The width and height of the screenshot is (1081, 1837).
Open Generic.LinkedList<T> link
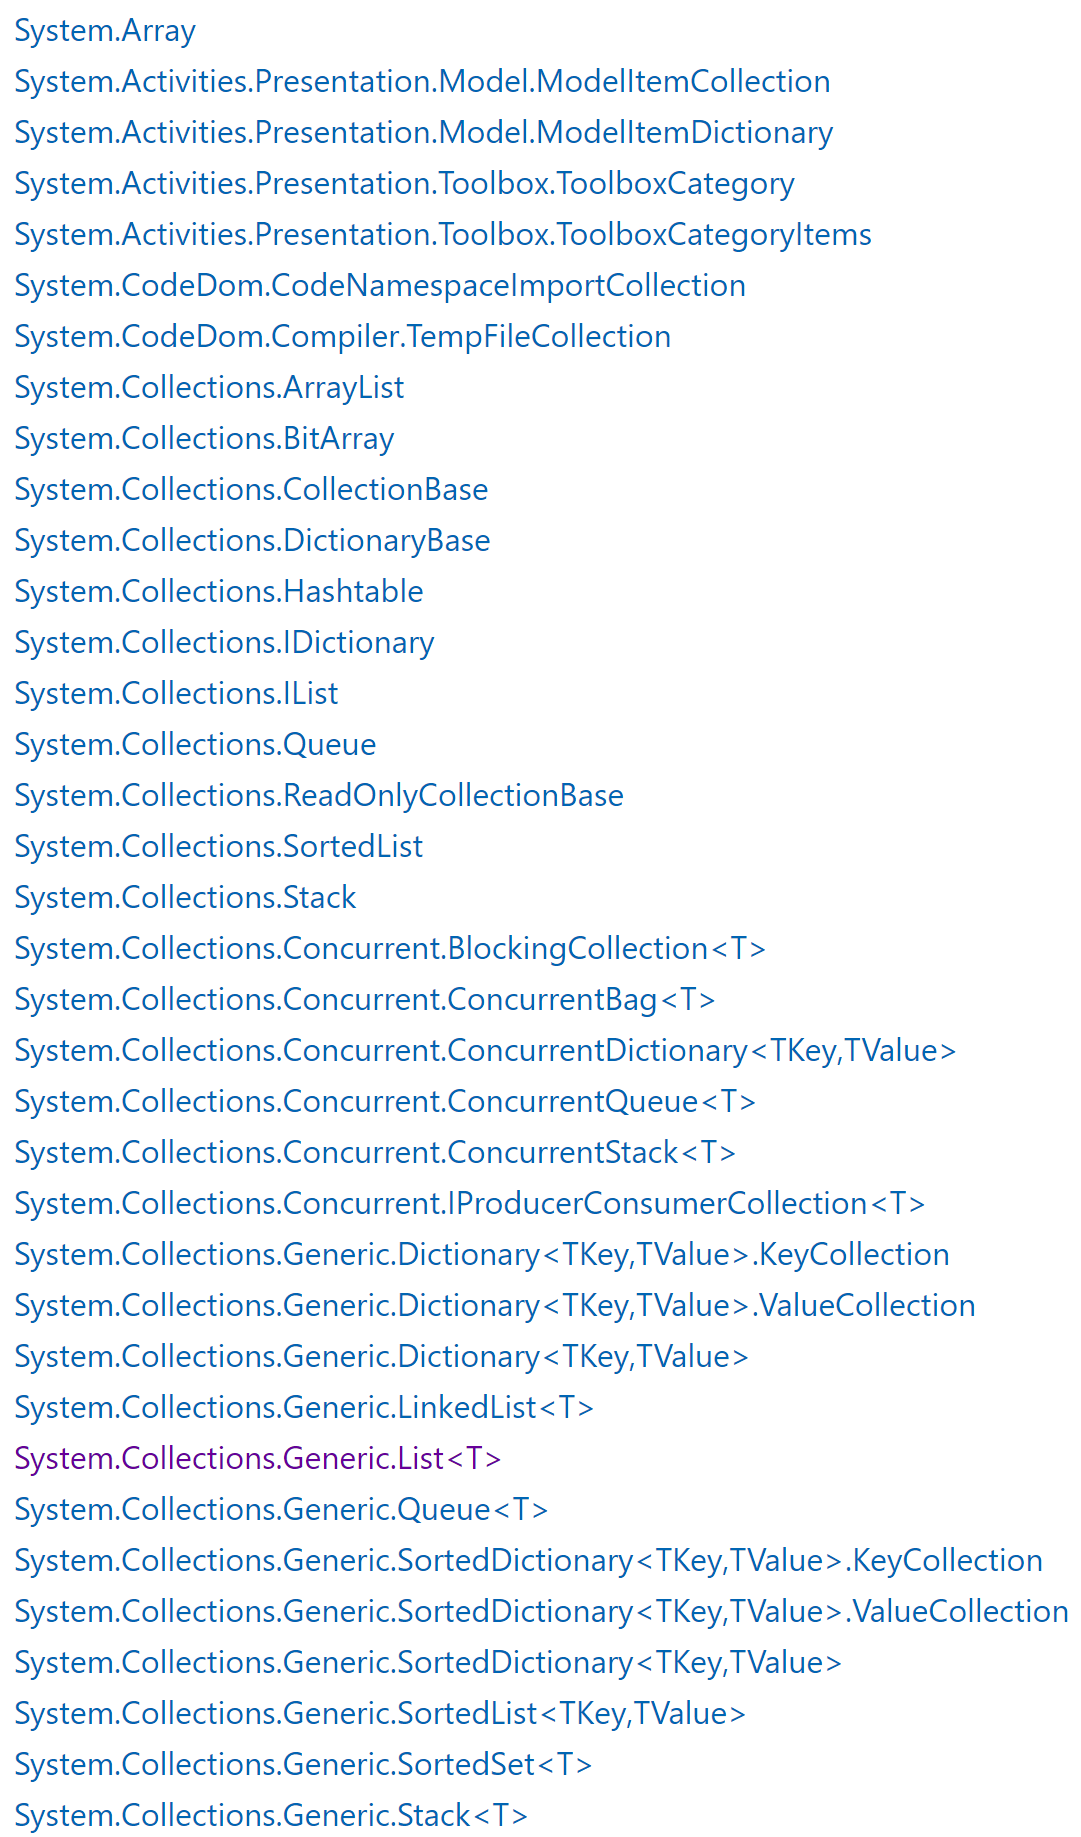tap(304, 1408)
